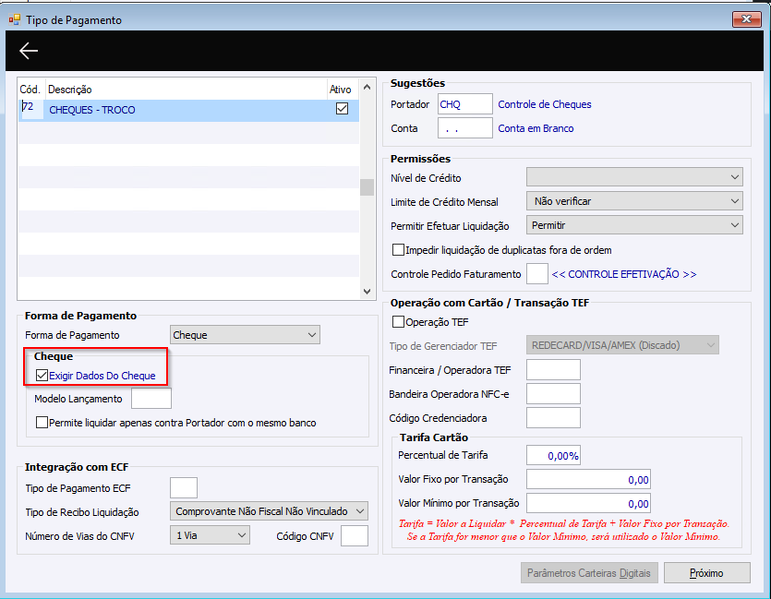Open the Forma de Pagamento dropdown
771x599 pixels.
tap(245, 335)
